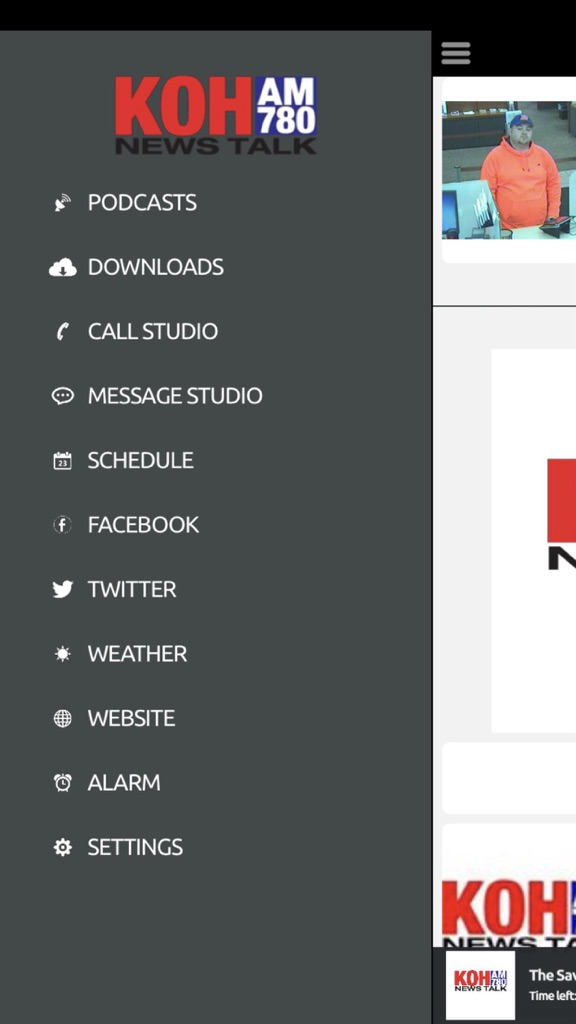Click the Twitter bird icon
This screenshot has width=576, height=1024.
click(63, 589)
